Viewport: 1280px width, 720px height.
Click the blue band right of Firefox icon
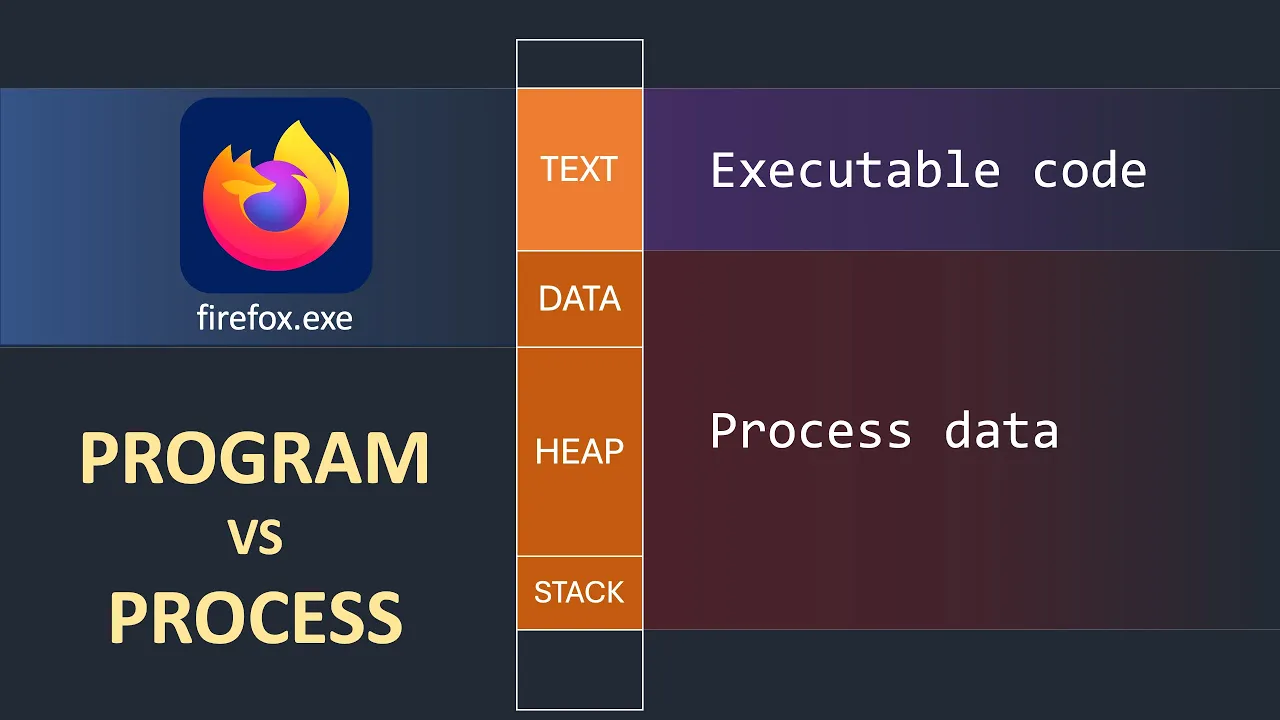[445, 217]
